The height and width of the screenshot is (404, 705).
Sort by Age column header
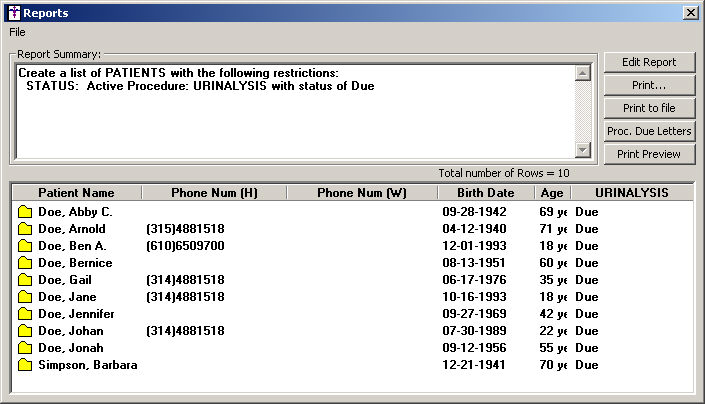coord(552,193)
